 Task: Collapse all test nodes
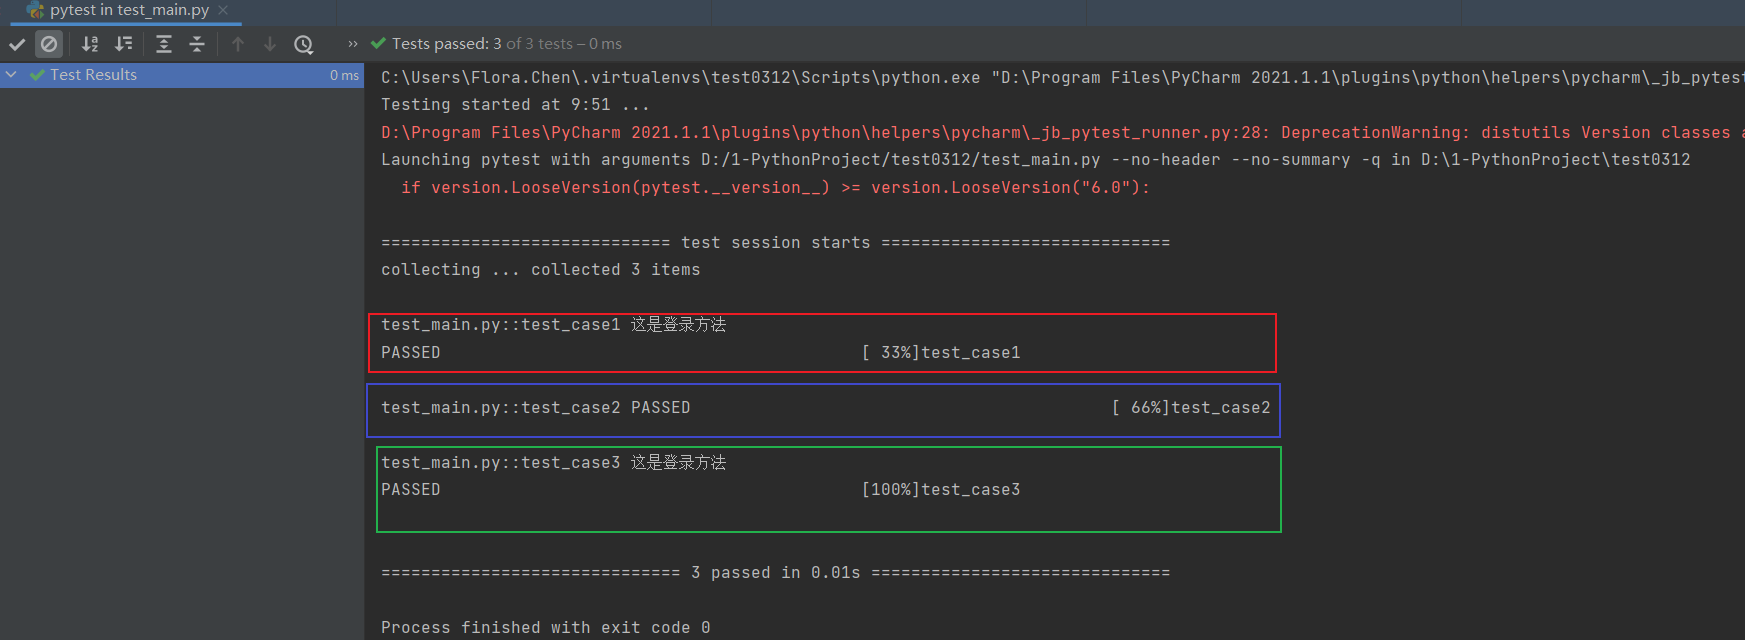197,44
